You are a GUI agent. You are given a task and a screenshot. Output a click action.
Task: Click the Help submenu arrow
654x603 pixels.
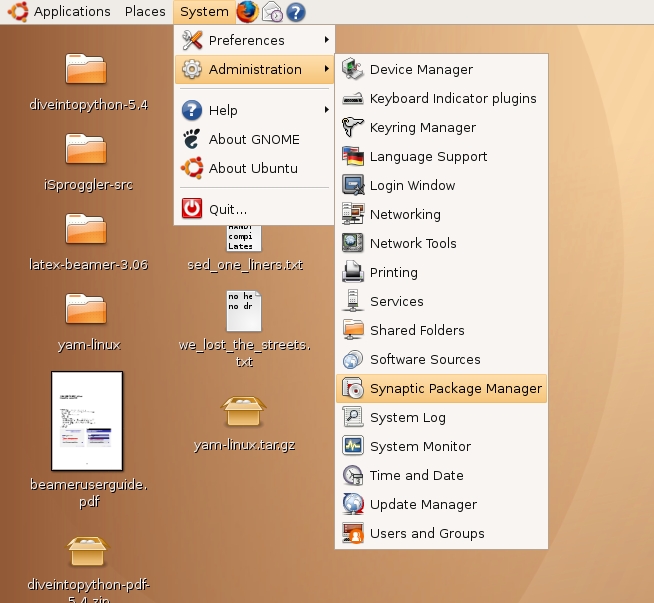(x=327, y=109)
